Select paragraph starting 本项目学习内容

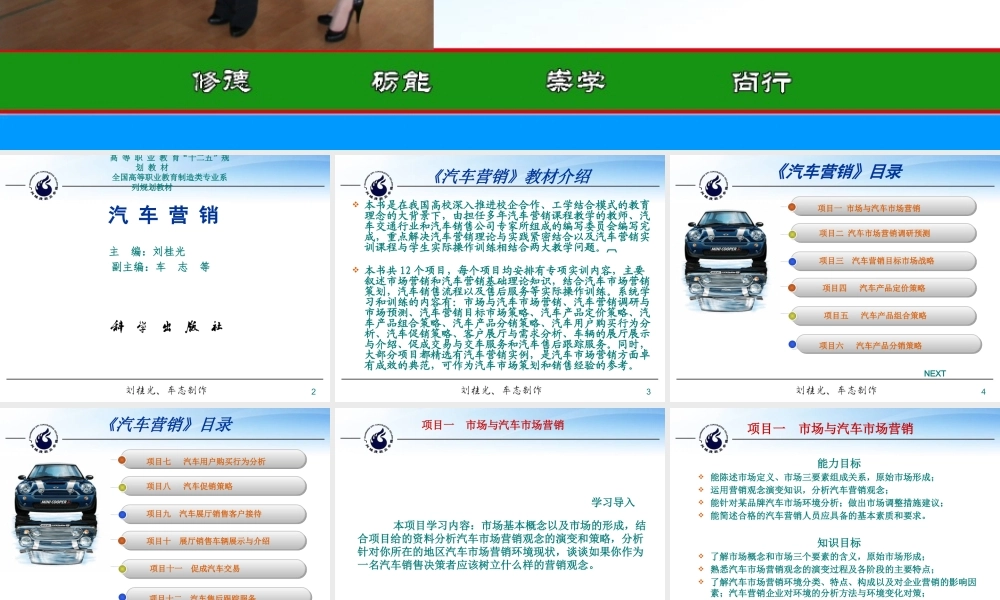(501, 545)
